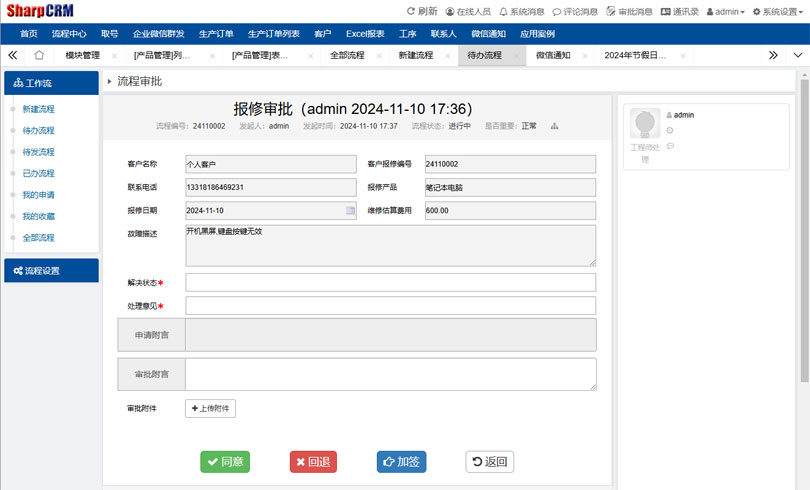
Task: Open 通讯录 address book
Action: pos(680,11)
